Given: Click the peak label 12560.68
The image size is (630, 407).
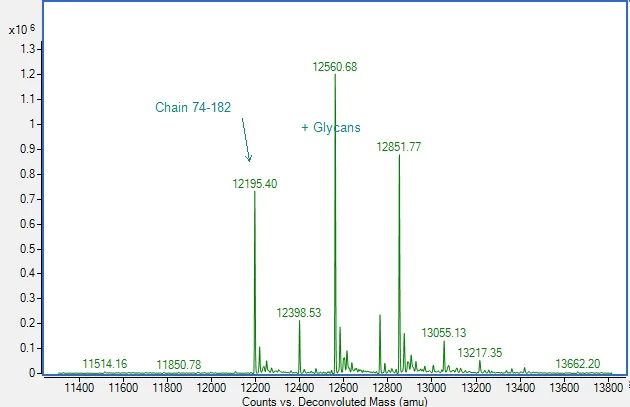Looking at the screenshot, I should click(x=335, y=67).
